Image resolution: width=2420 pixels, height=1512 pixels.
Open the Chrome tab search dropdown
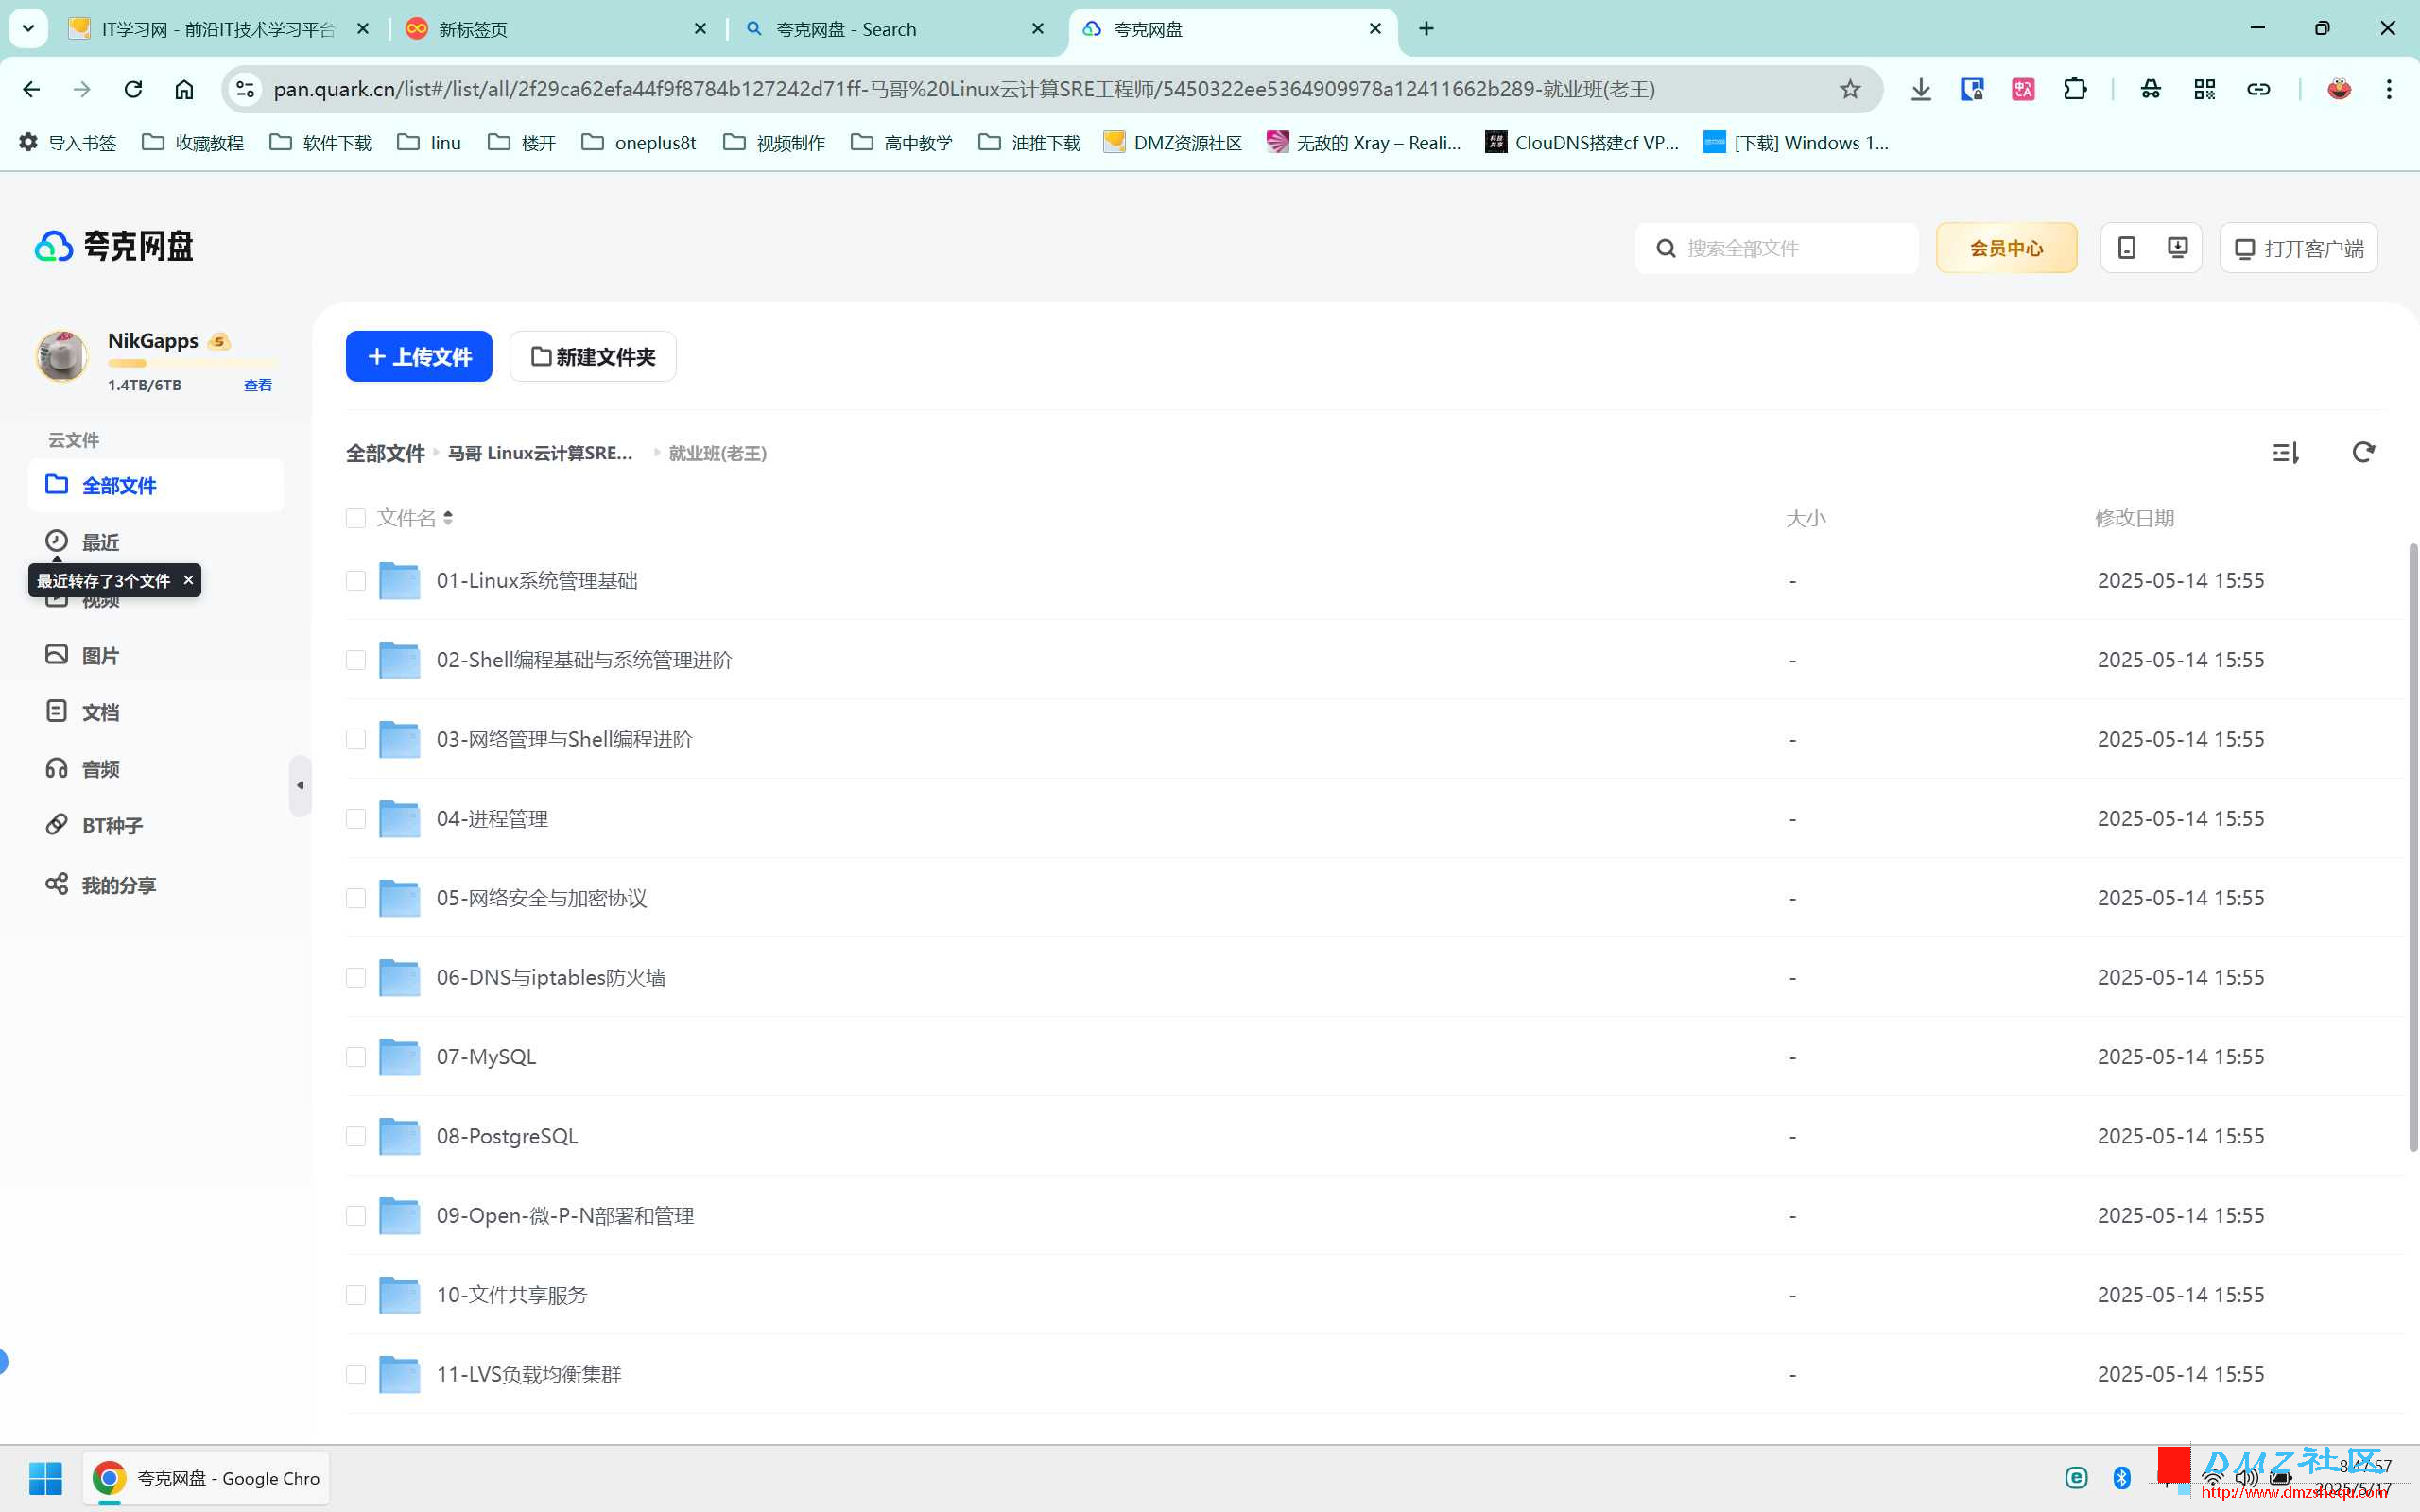[28, 28]
